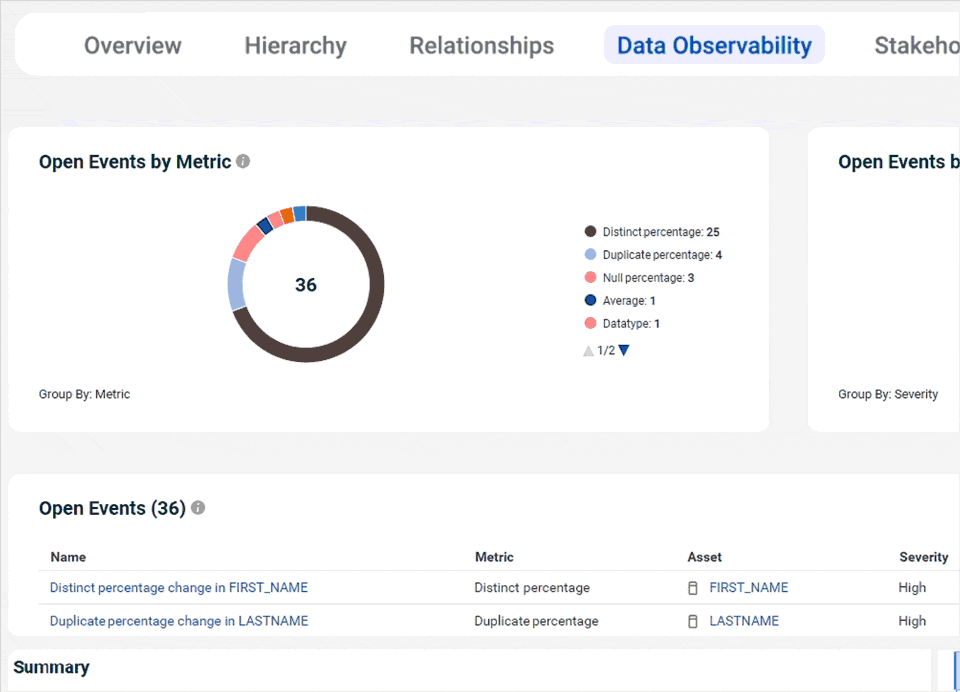Image resolution: width=960 pixels, height=692 pixels.
Task: Select the Duplicate percentage legend marker
Action: (x=591, y=254)
